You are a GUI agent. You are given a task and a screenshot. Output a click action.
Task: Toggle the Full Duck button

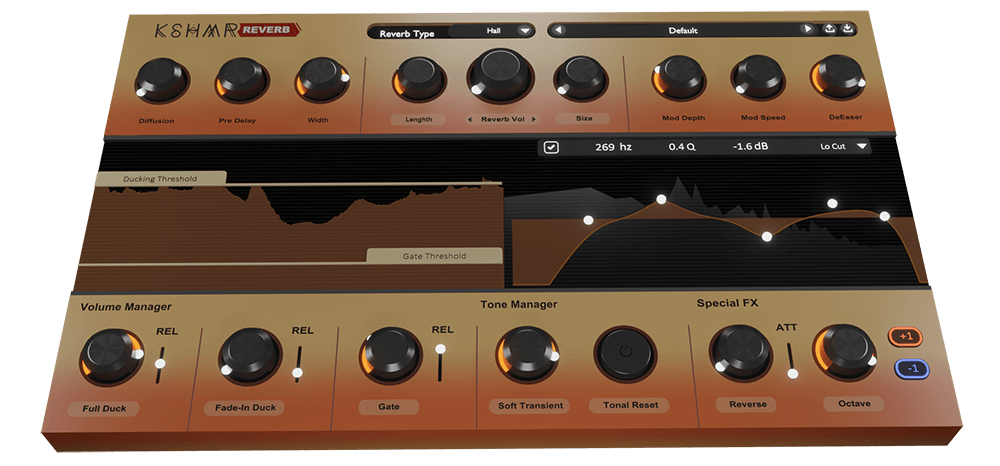coord(104,409)
